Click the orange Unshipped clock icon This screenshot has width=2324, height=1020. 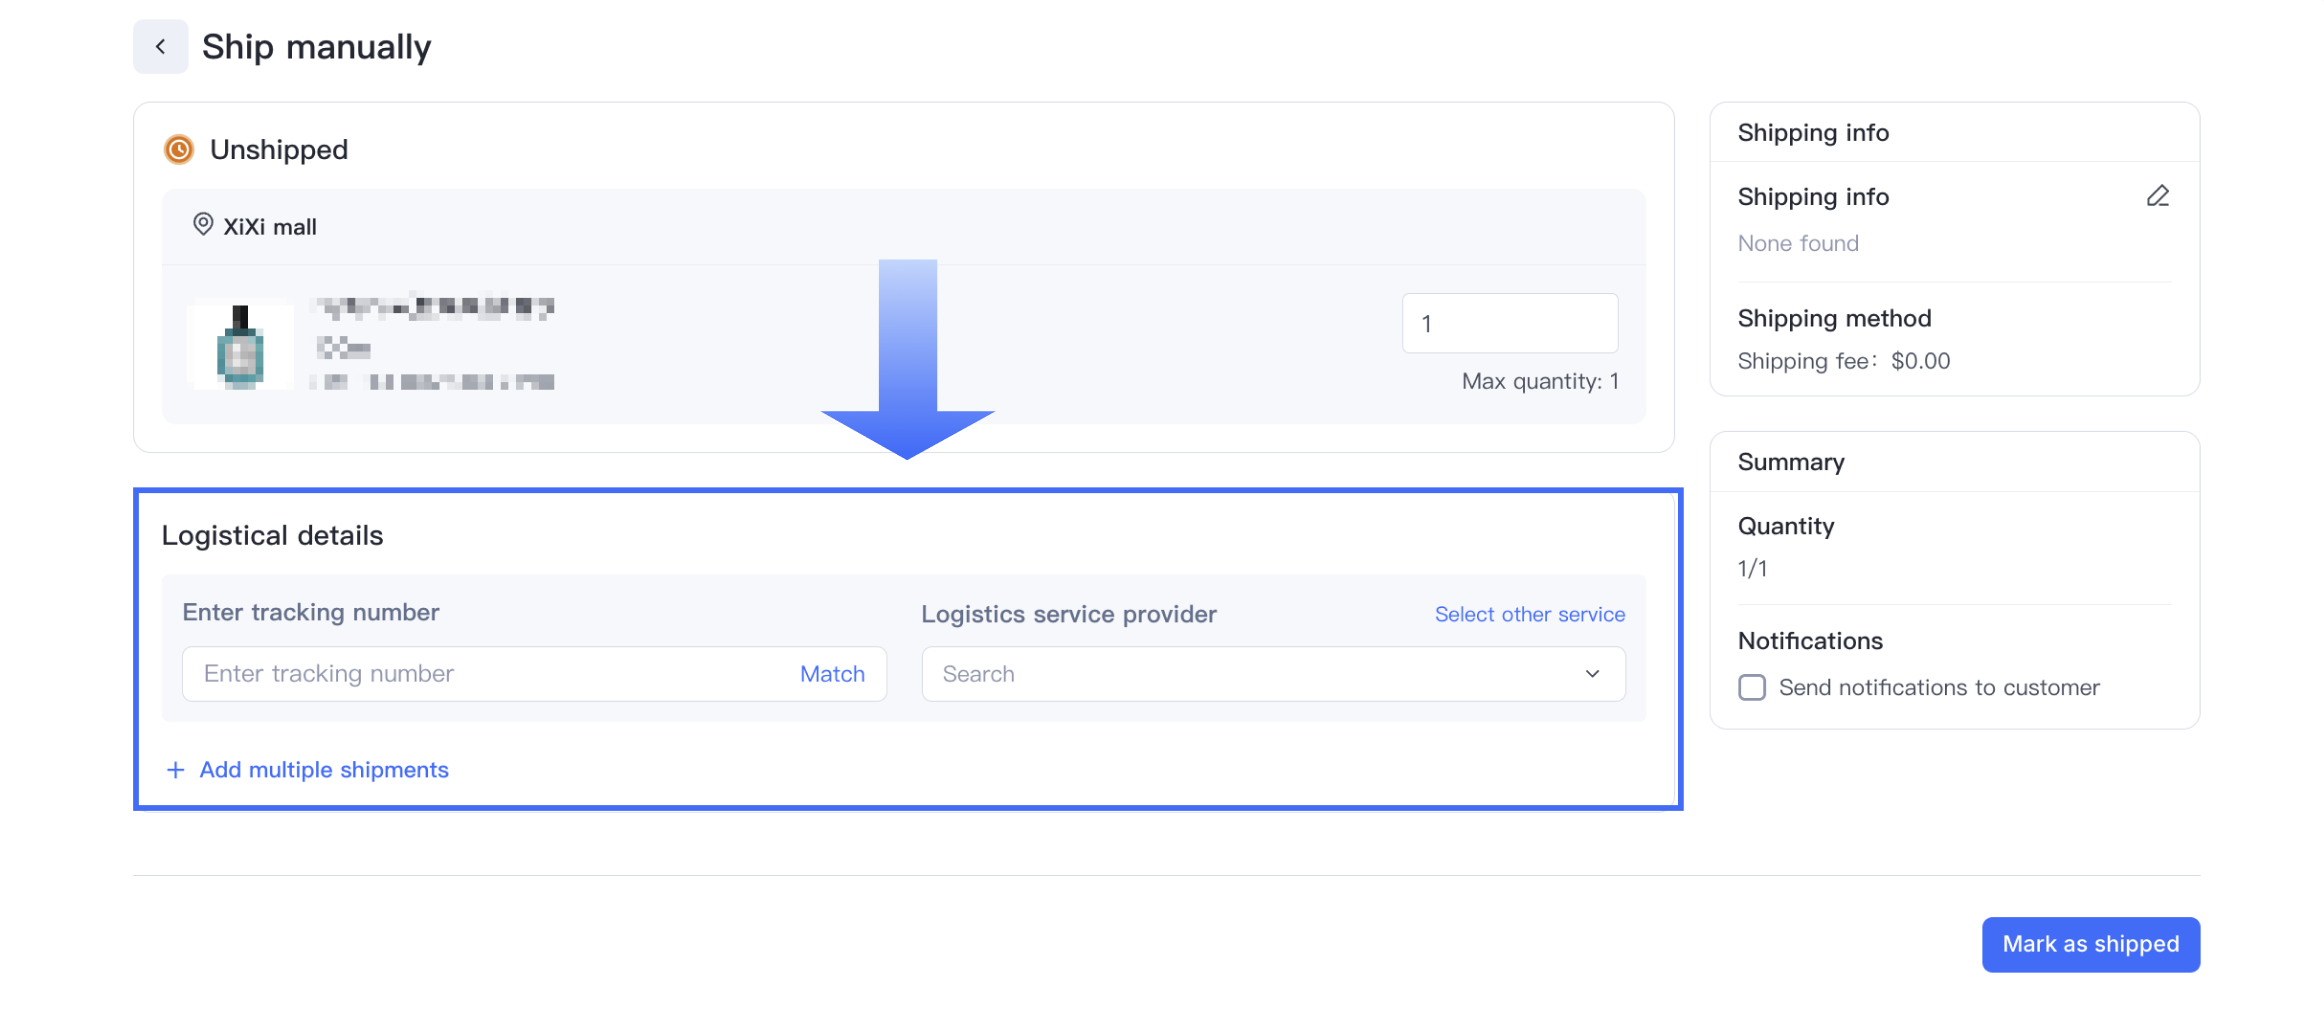(179, 150)
